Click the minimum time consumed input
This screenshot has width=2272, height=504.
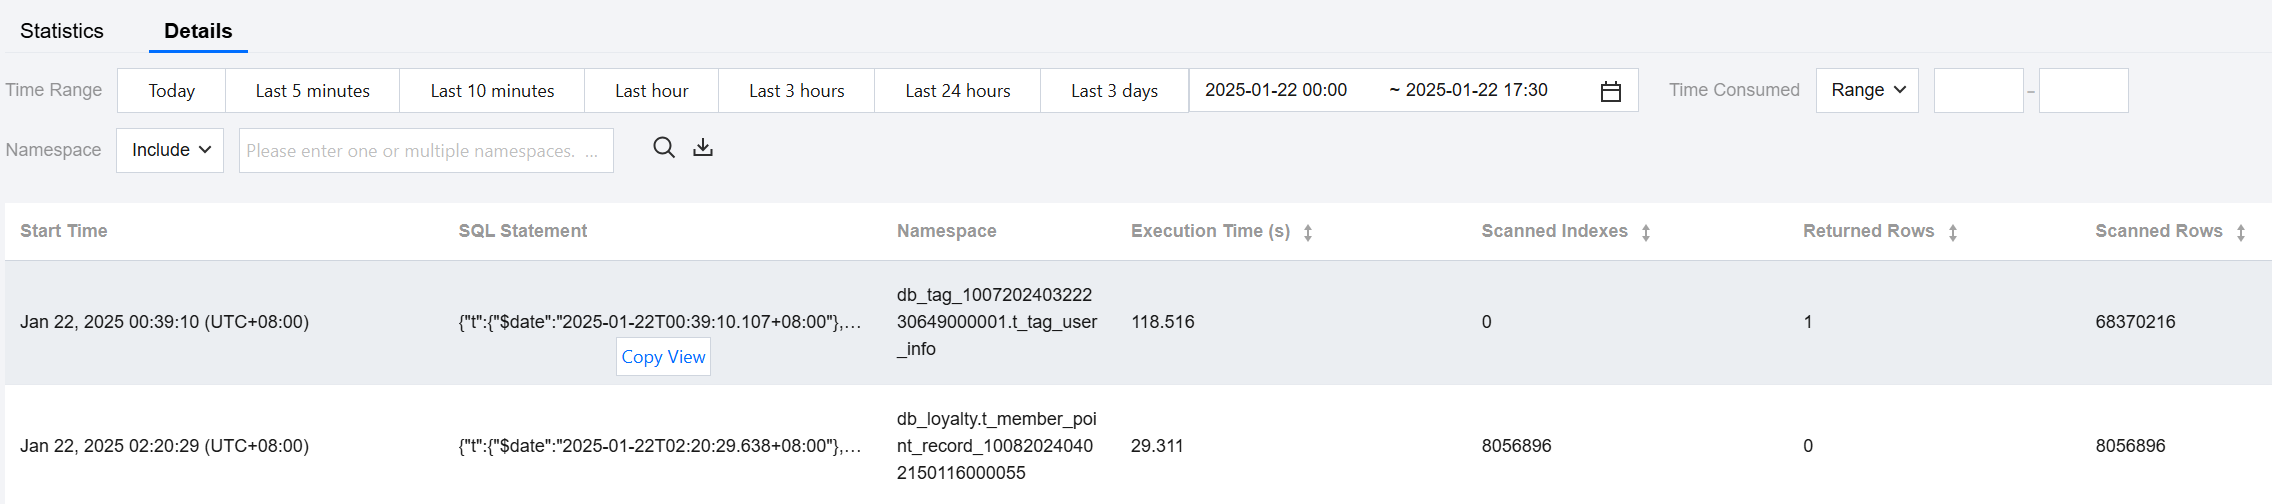click(1978, 90)
